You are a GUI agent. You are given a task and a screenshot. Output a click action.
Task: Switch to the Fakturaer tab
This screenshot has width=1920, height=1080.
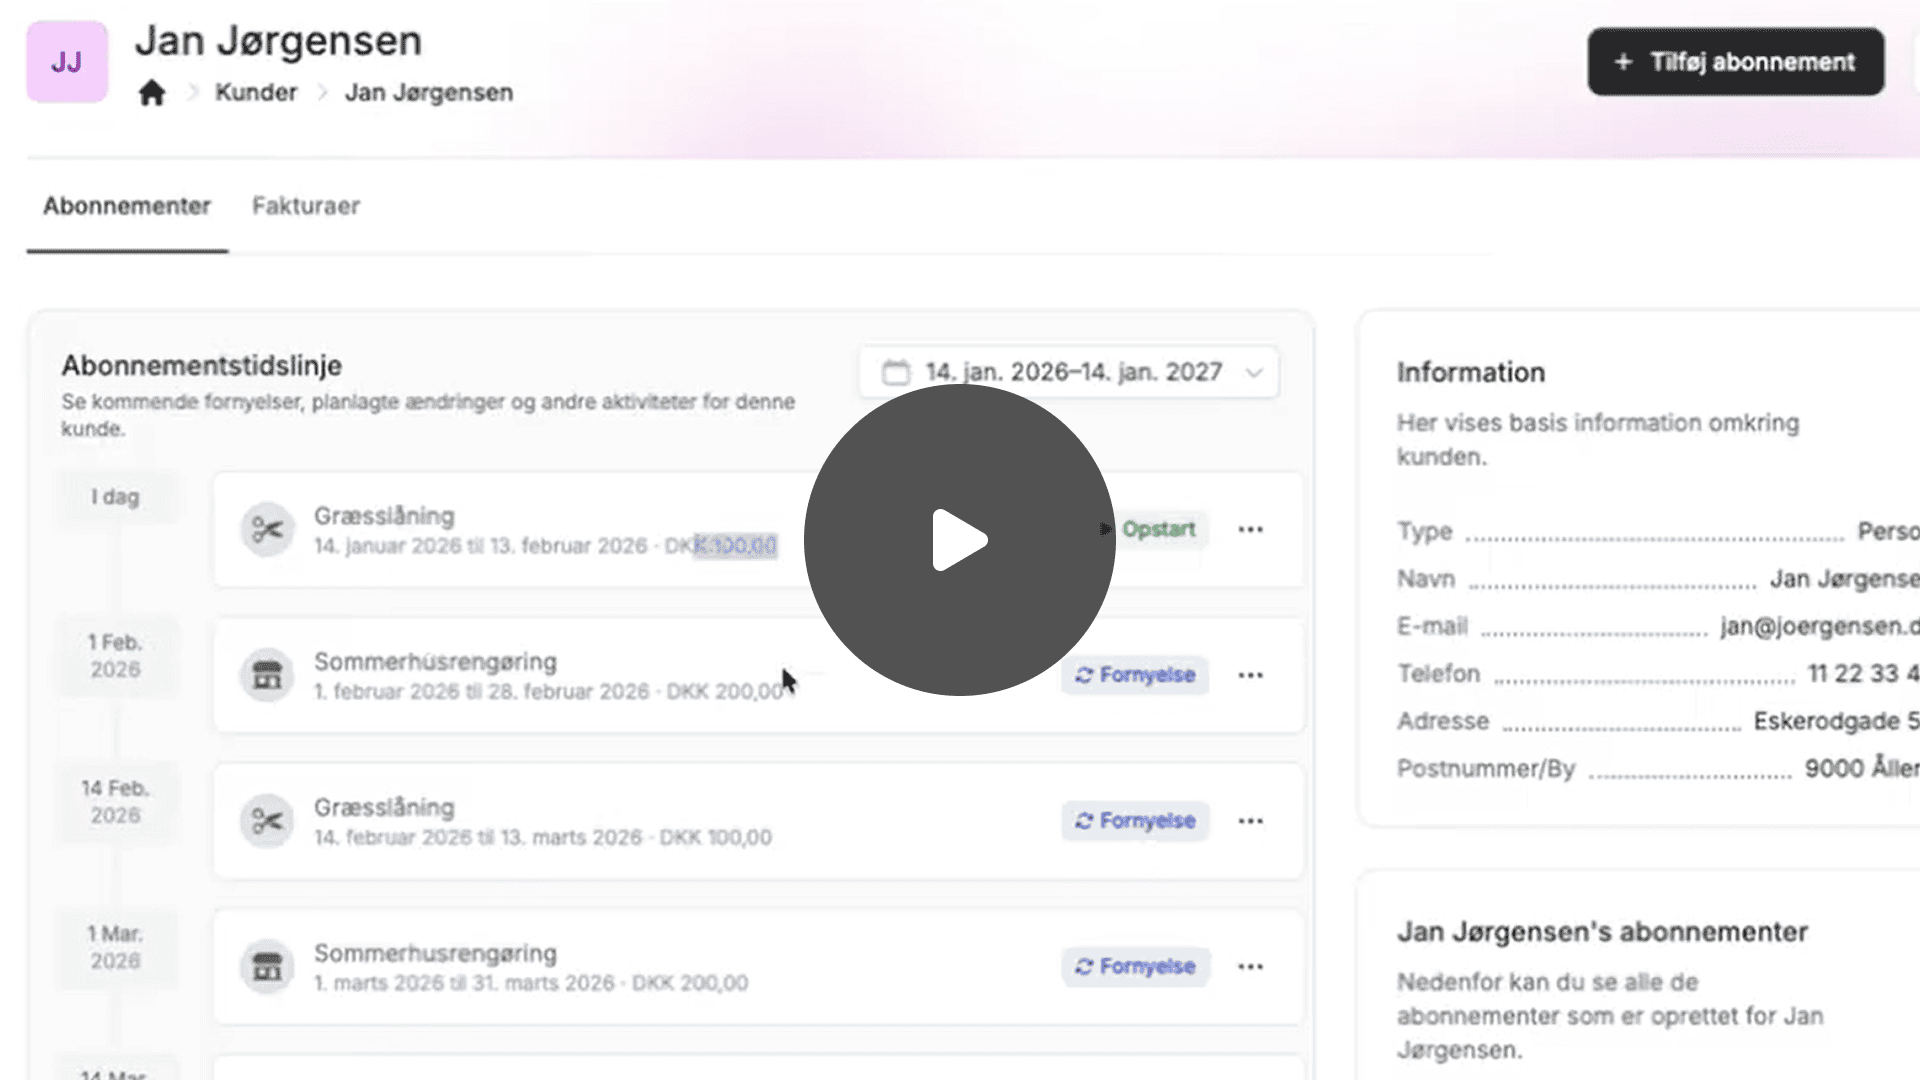pyautogui.click(x=305, y=206)
